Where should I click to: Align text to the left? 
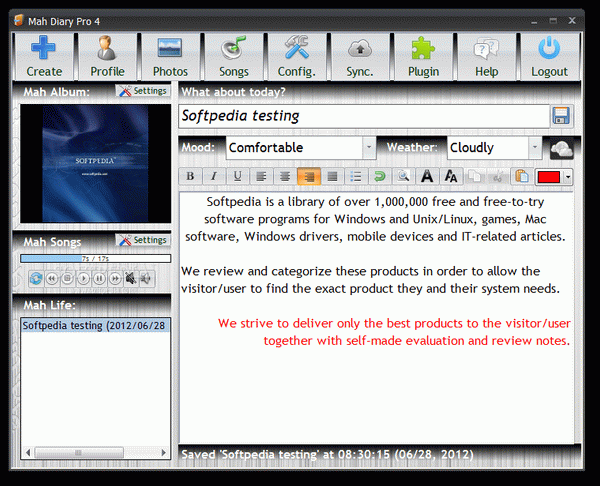click(261, 176)
